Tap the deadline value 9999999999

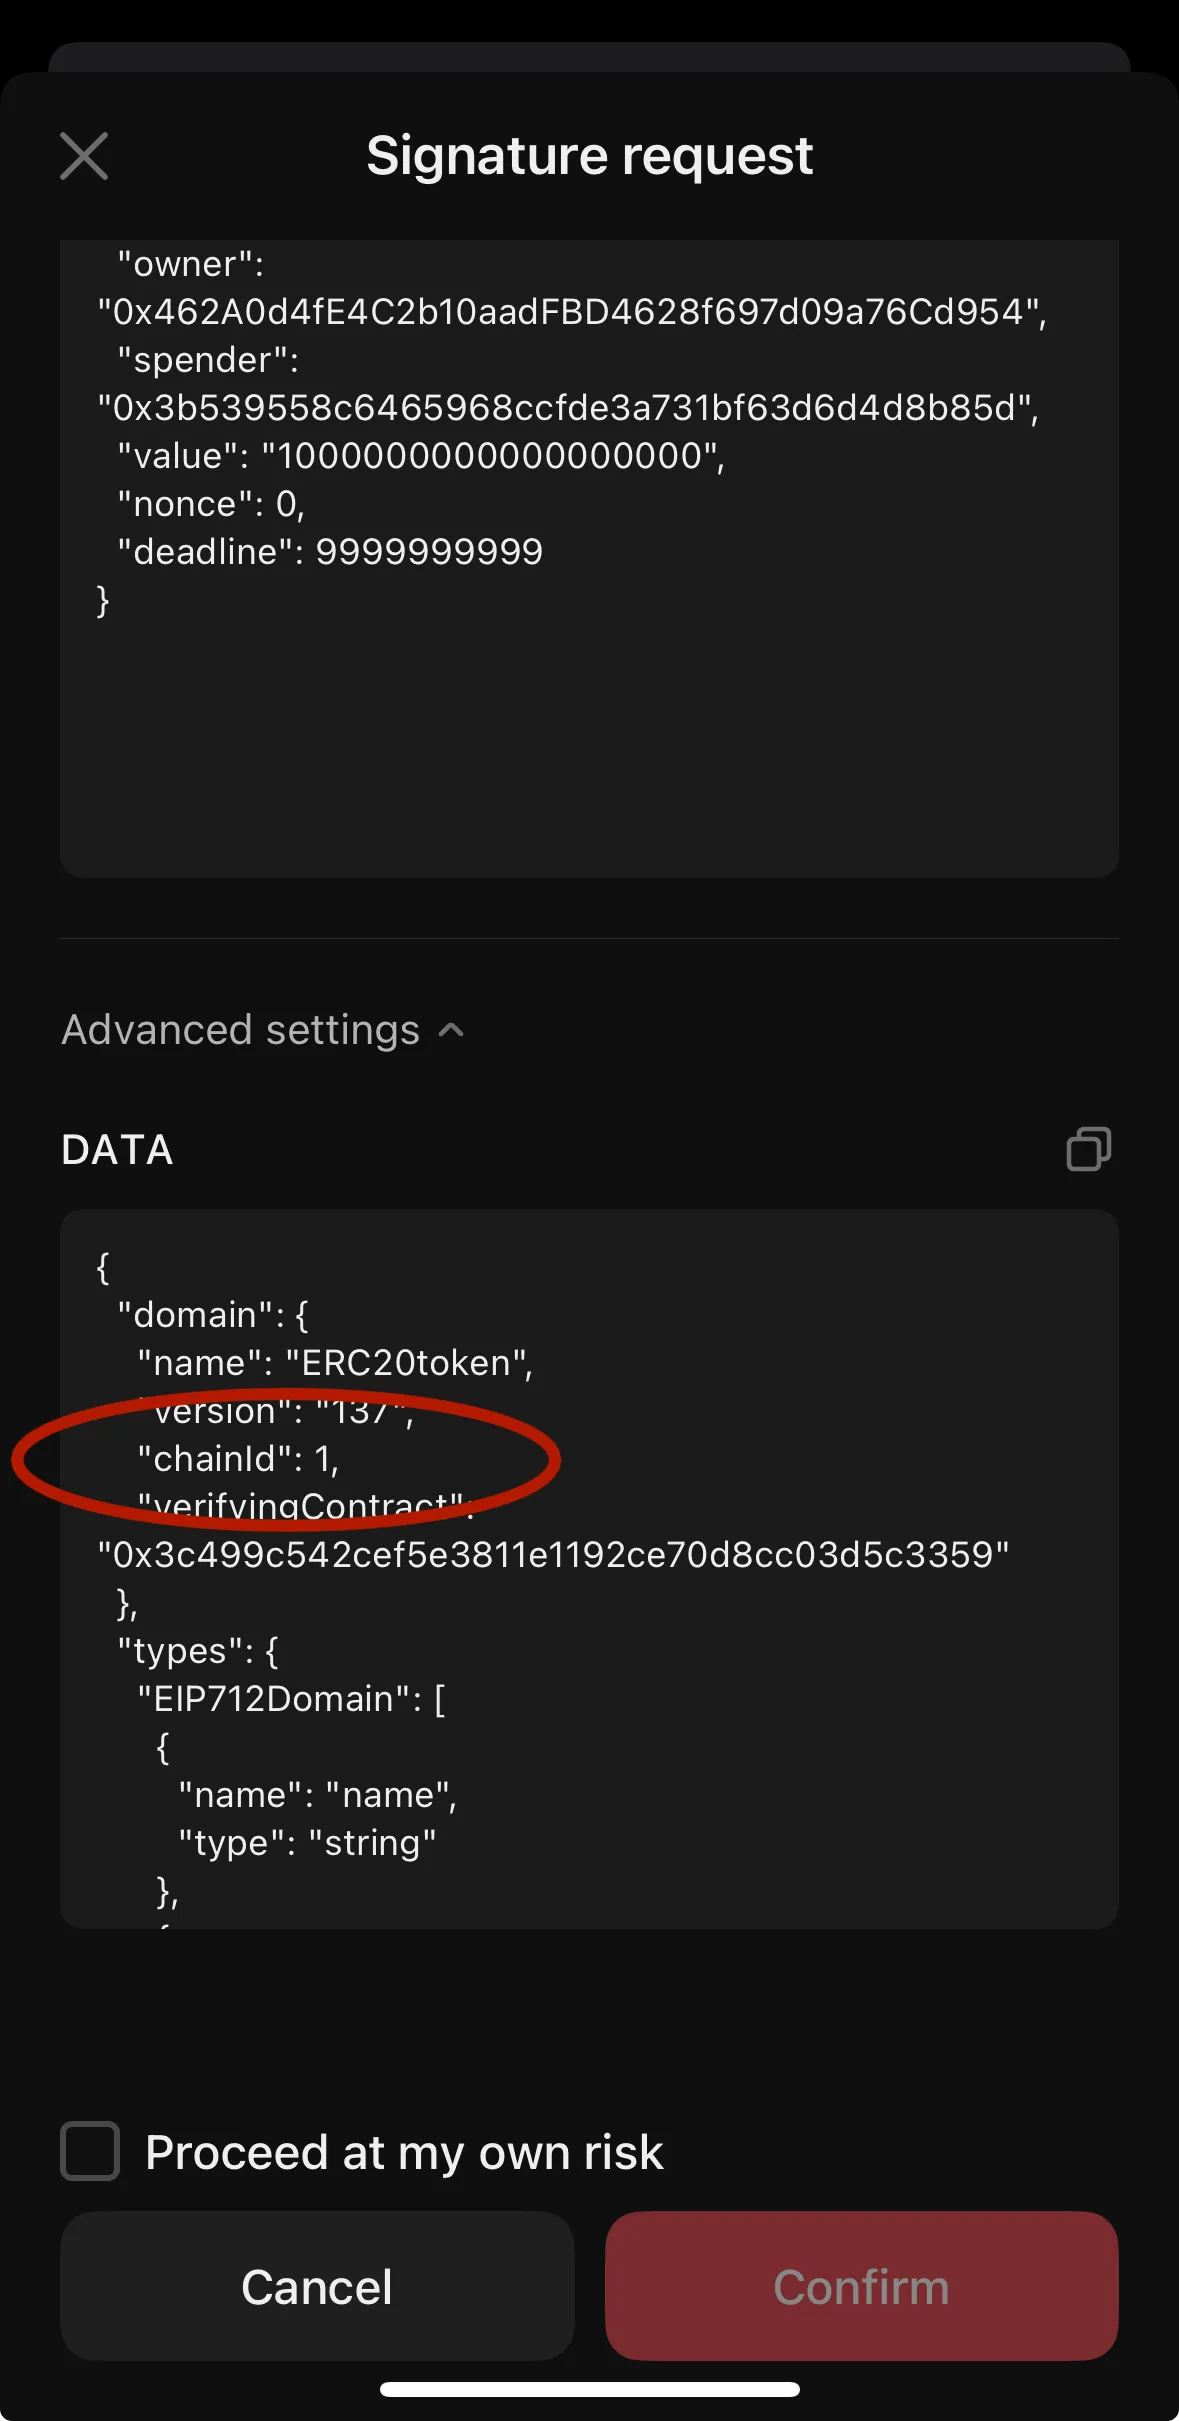[x=429, y=552]
